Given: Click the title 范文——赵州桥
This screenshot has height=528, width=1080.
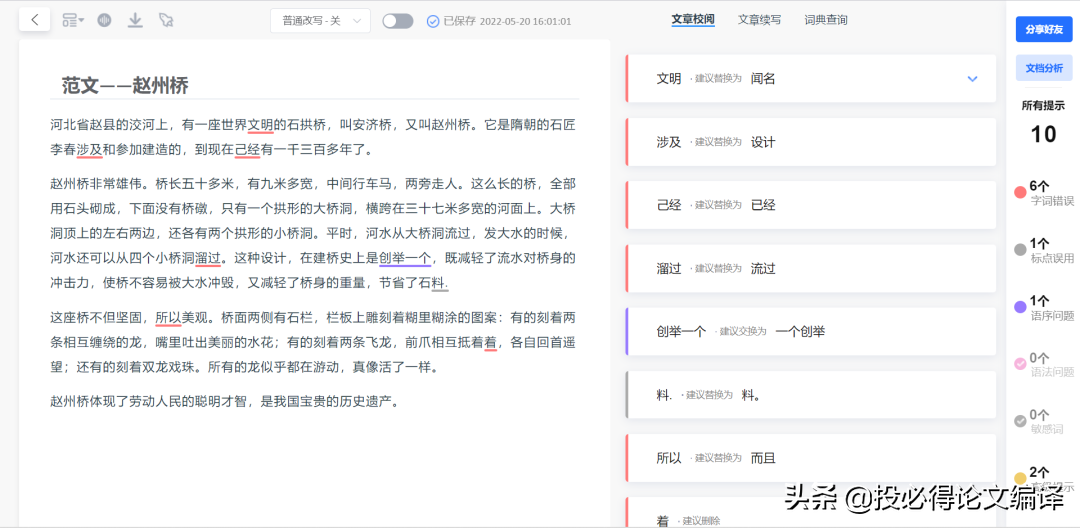Looking at the screenshot, I should tap(125, 85).
